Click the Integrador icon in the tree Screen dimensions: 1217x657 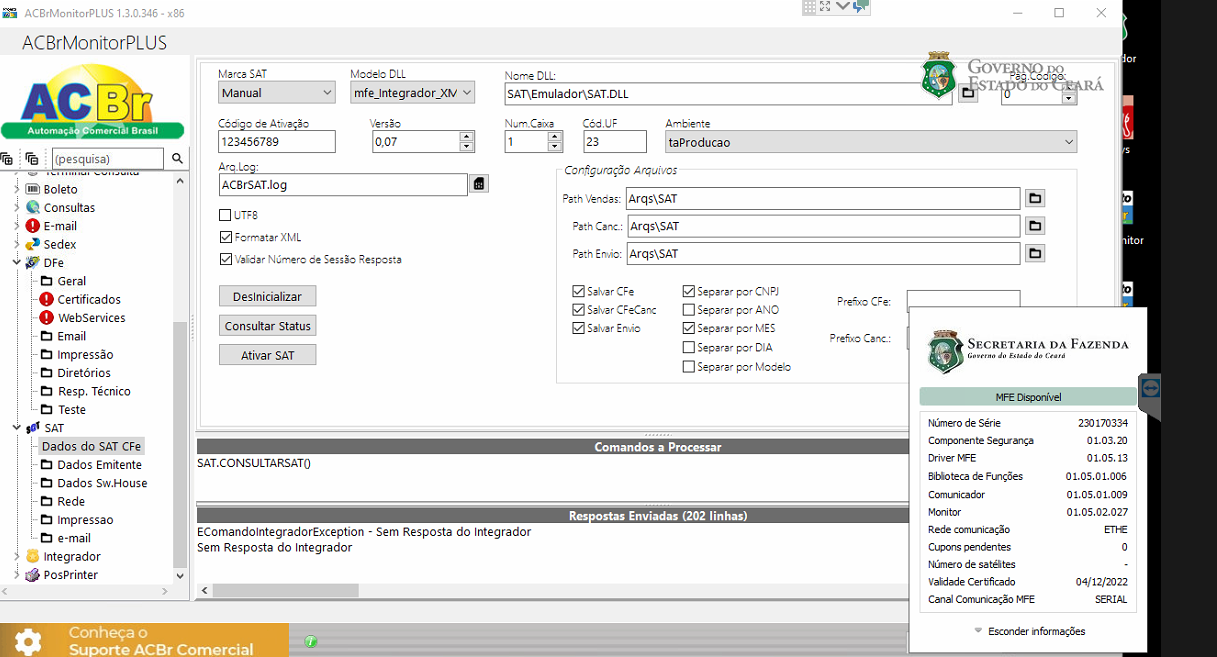(33, 556)
